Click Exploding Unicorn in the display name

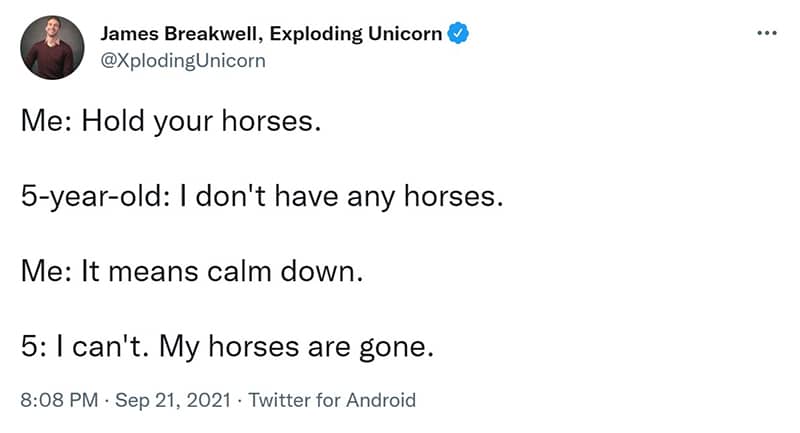tap(356, 34)
